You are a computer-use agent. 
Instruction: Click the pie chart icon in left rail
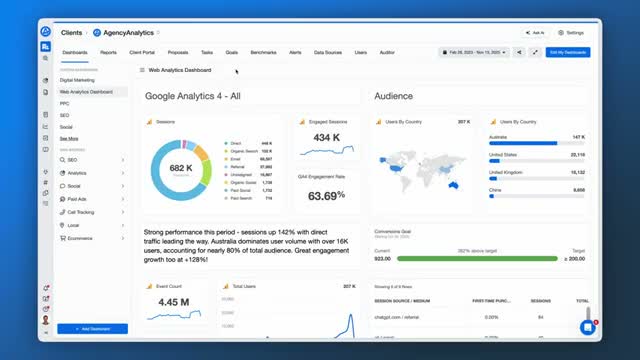(46, 80)
